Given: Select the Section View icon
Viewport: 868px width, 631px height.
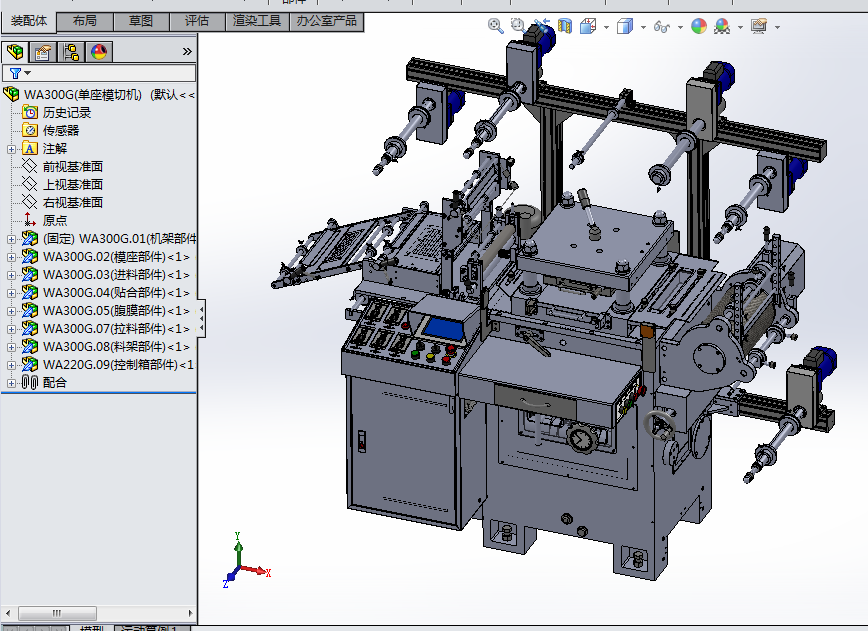Looking at the screenshot, I should click(x=565, y=26).
